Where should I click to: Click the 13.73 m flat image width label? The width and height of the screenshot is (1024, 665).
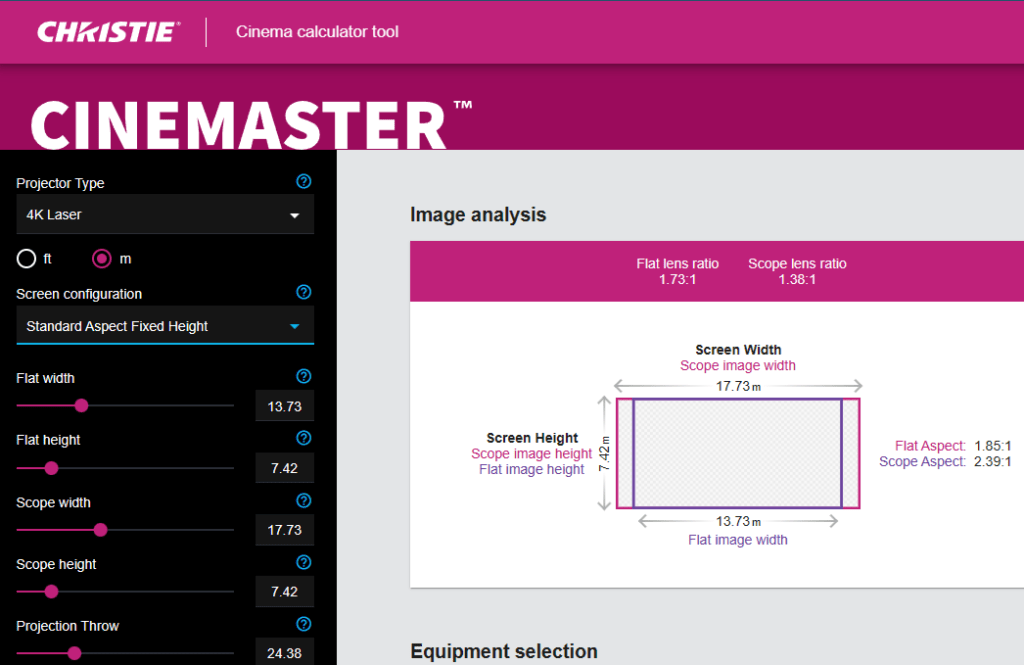pyautogui.click(x=738, y=521)
